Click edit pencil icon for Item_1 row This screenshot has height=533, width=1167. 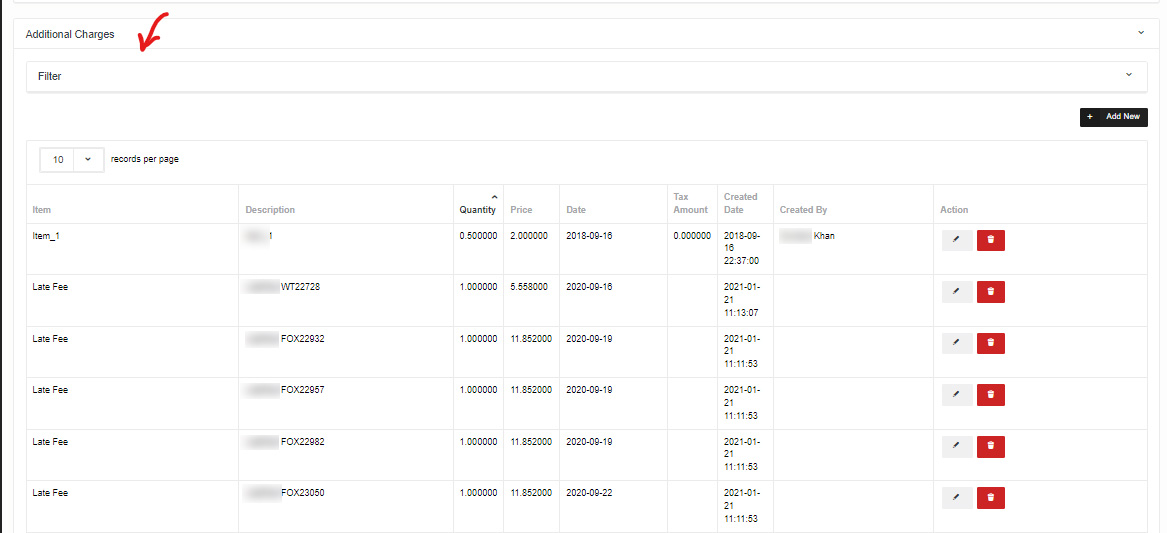(956, 240)
